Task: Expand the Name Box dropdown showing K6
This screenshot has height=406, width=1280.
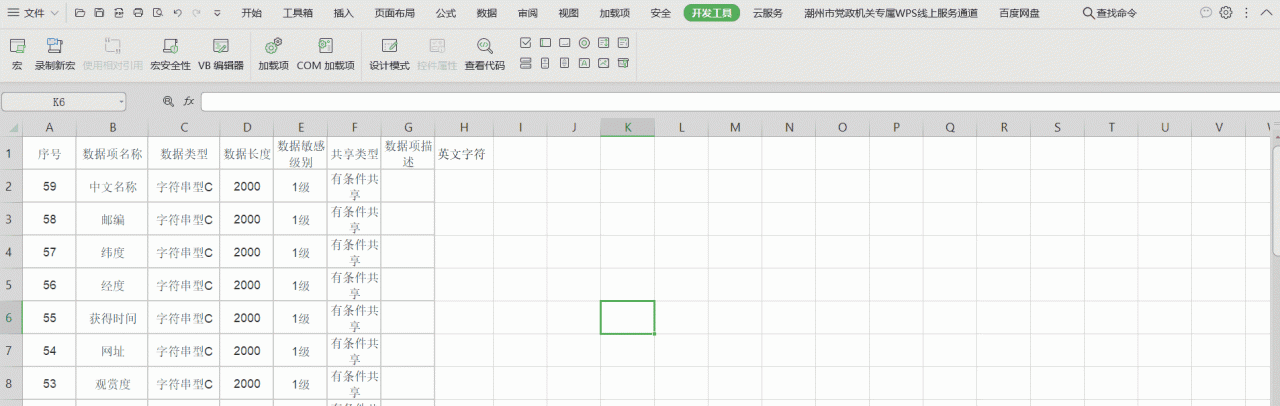Action: pyautogui.click(x=121, y=102)
